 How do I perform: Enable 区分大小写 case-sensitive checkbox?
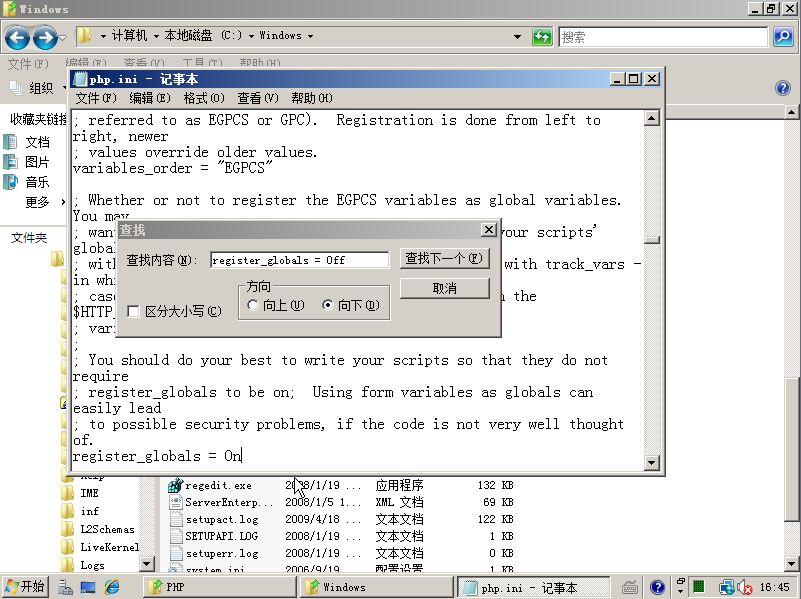click(133, 311)
